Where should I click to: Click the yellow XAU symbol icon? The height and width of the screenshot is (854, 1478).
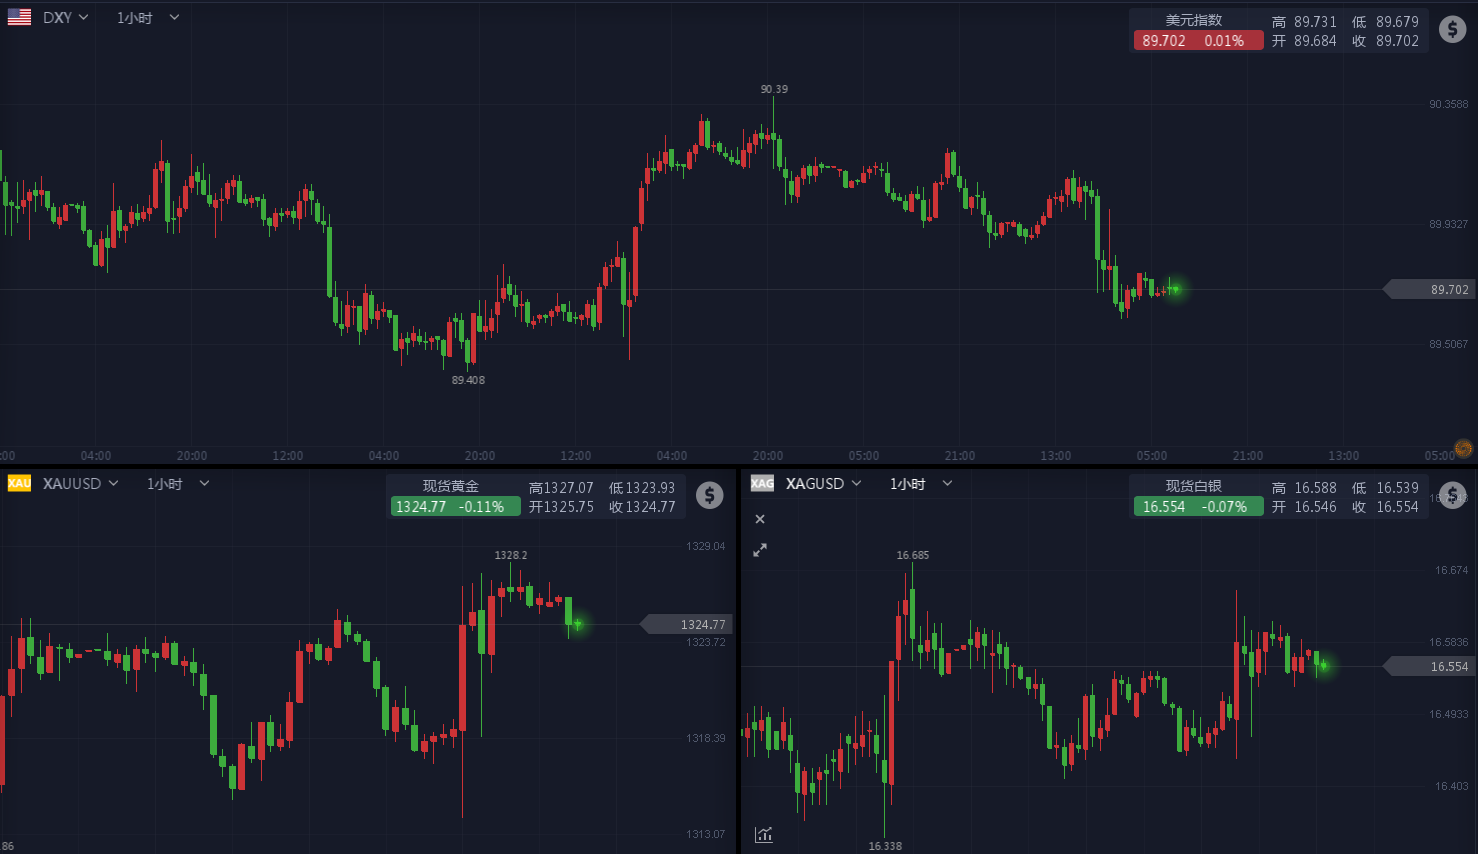(19, 483)
